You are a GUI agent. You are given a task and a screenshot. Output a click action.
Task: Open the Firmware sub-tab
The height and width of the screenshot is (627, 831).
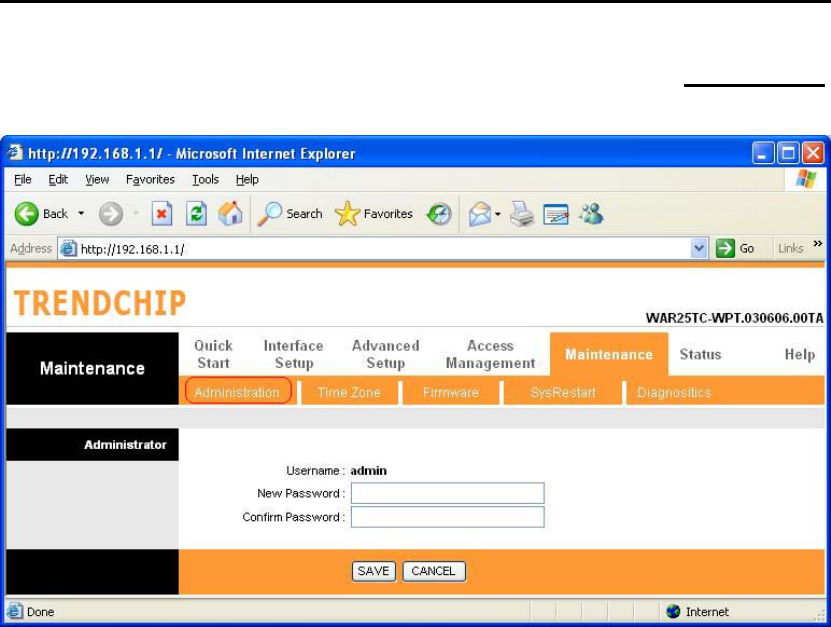coord(450,392)
